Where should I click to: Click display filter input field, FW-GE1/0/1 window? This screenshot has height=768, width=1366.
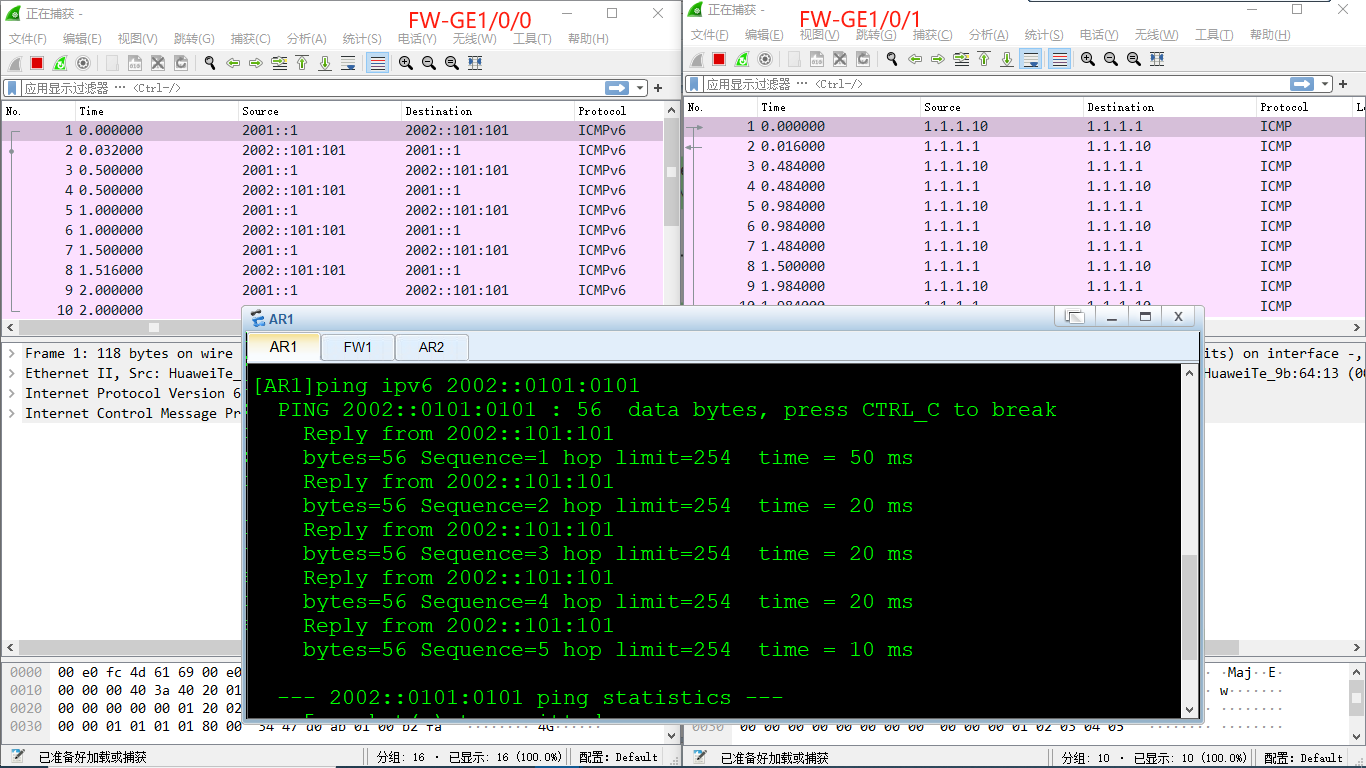pos(996,84)
